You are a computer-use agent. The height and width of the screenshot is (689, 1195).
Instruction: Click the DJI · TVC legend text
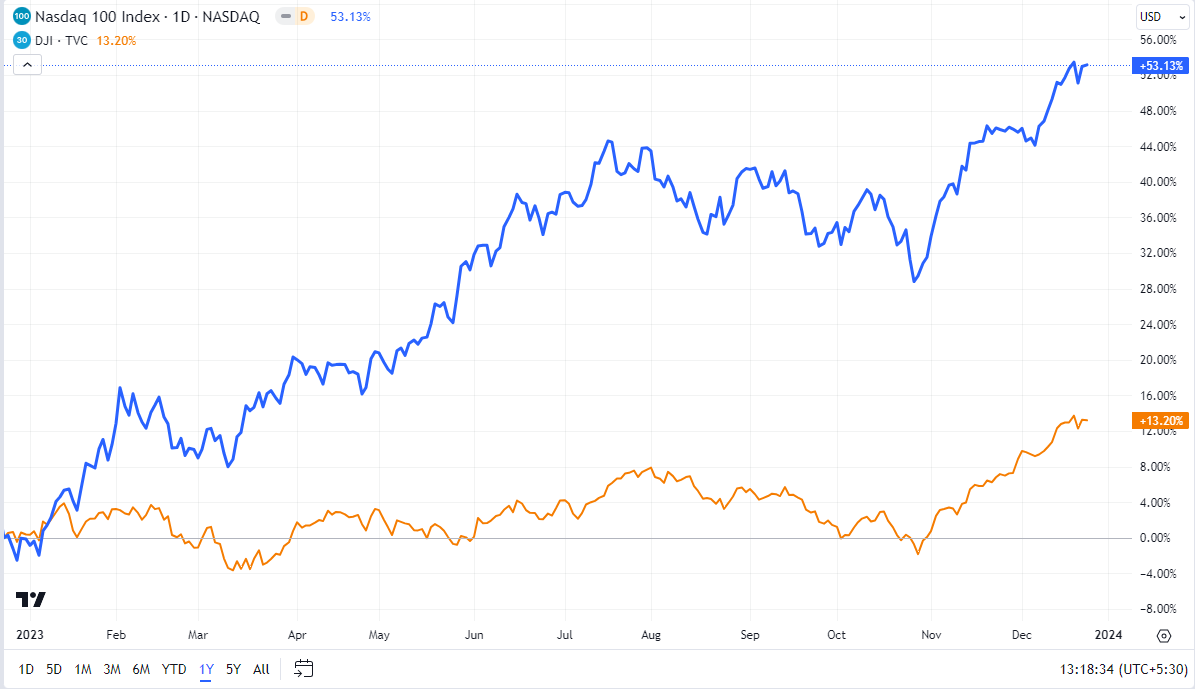pos(63,40)
